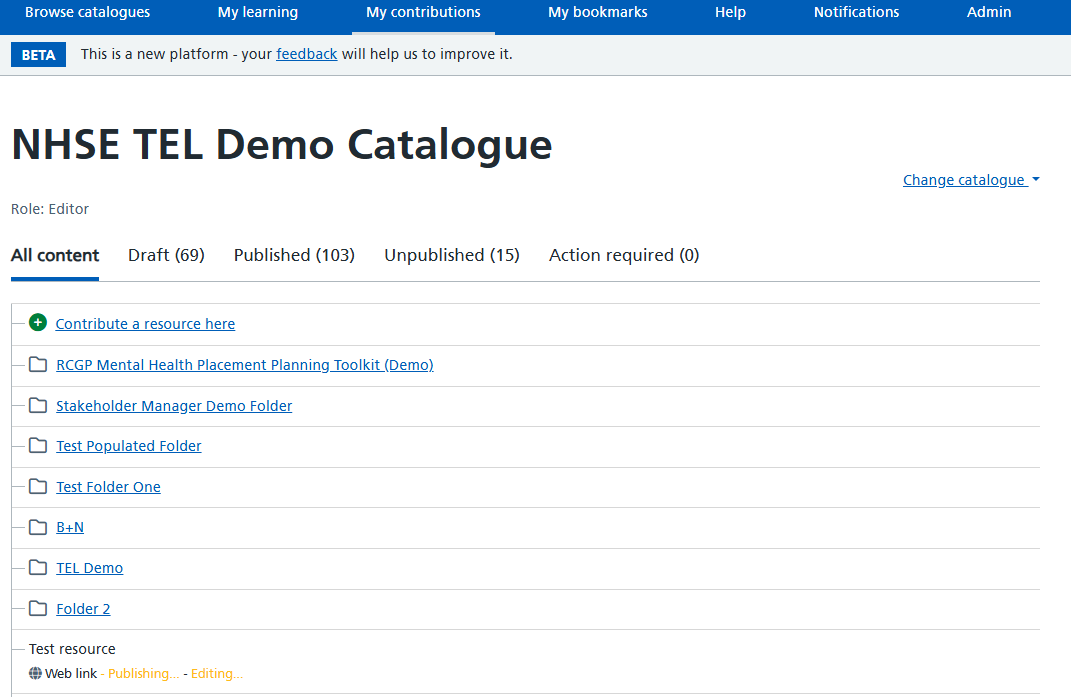
Task: Click folder icon beside Stakeholder Manager Demo Folder
Action: point(38,405)
